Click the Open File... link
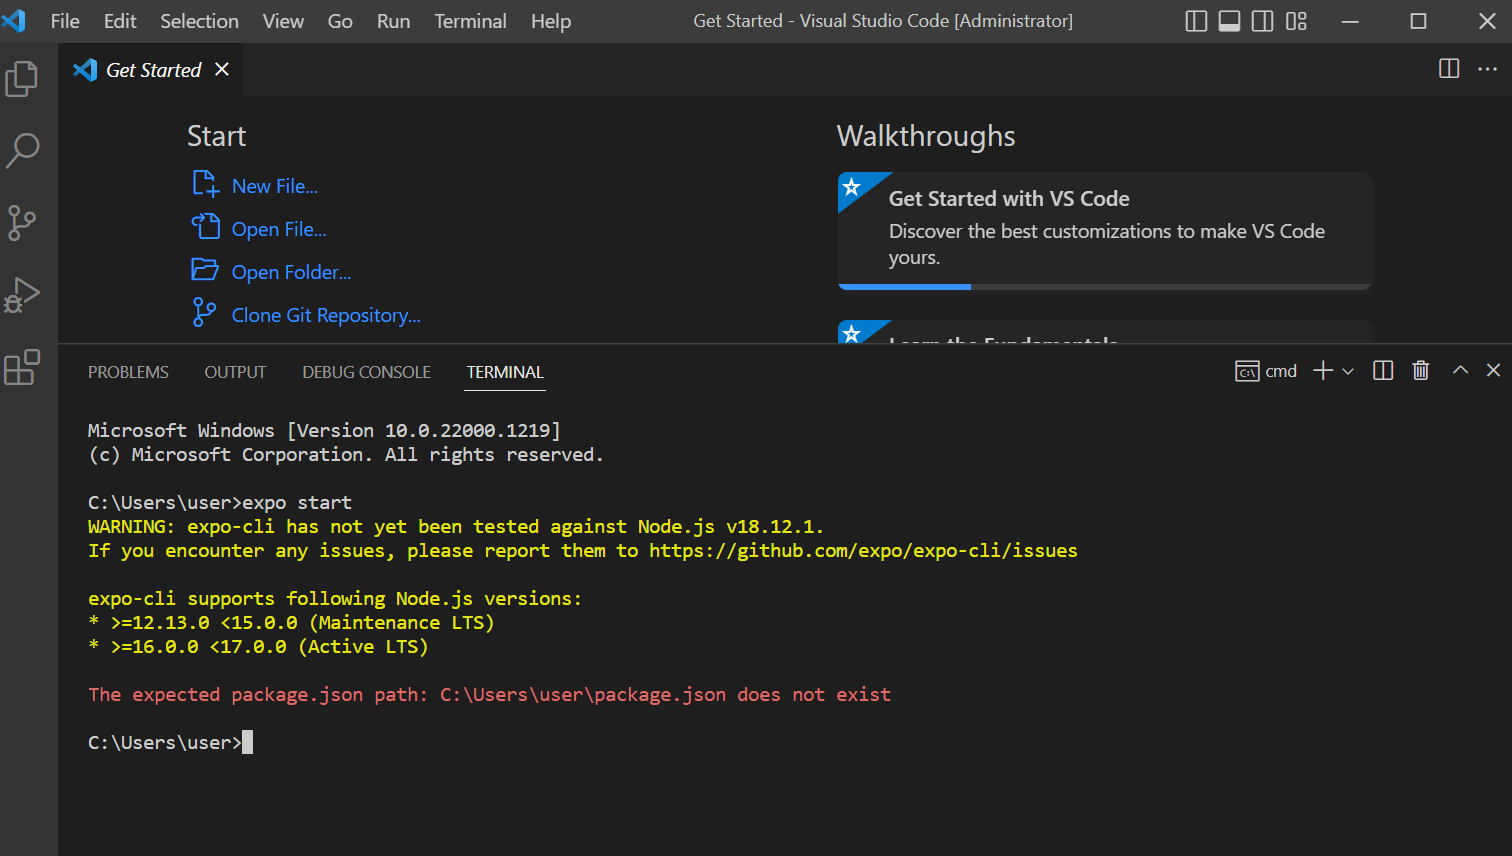The height and width of the screenshot is (856, 1512). tap(279, 229)
